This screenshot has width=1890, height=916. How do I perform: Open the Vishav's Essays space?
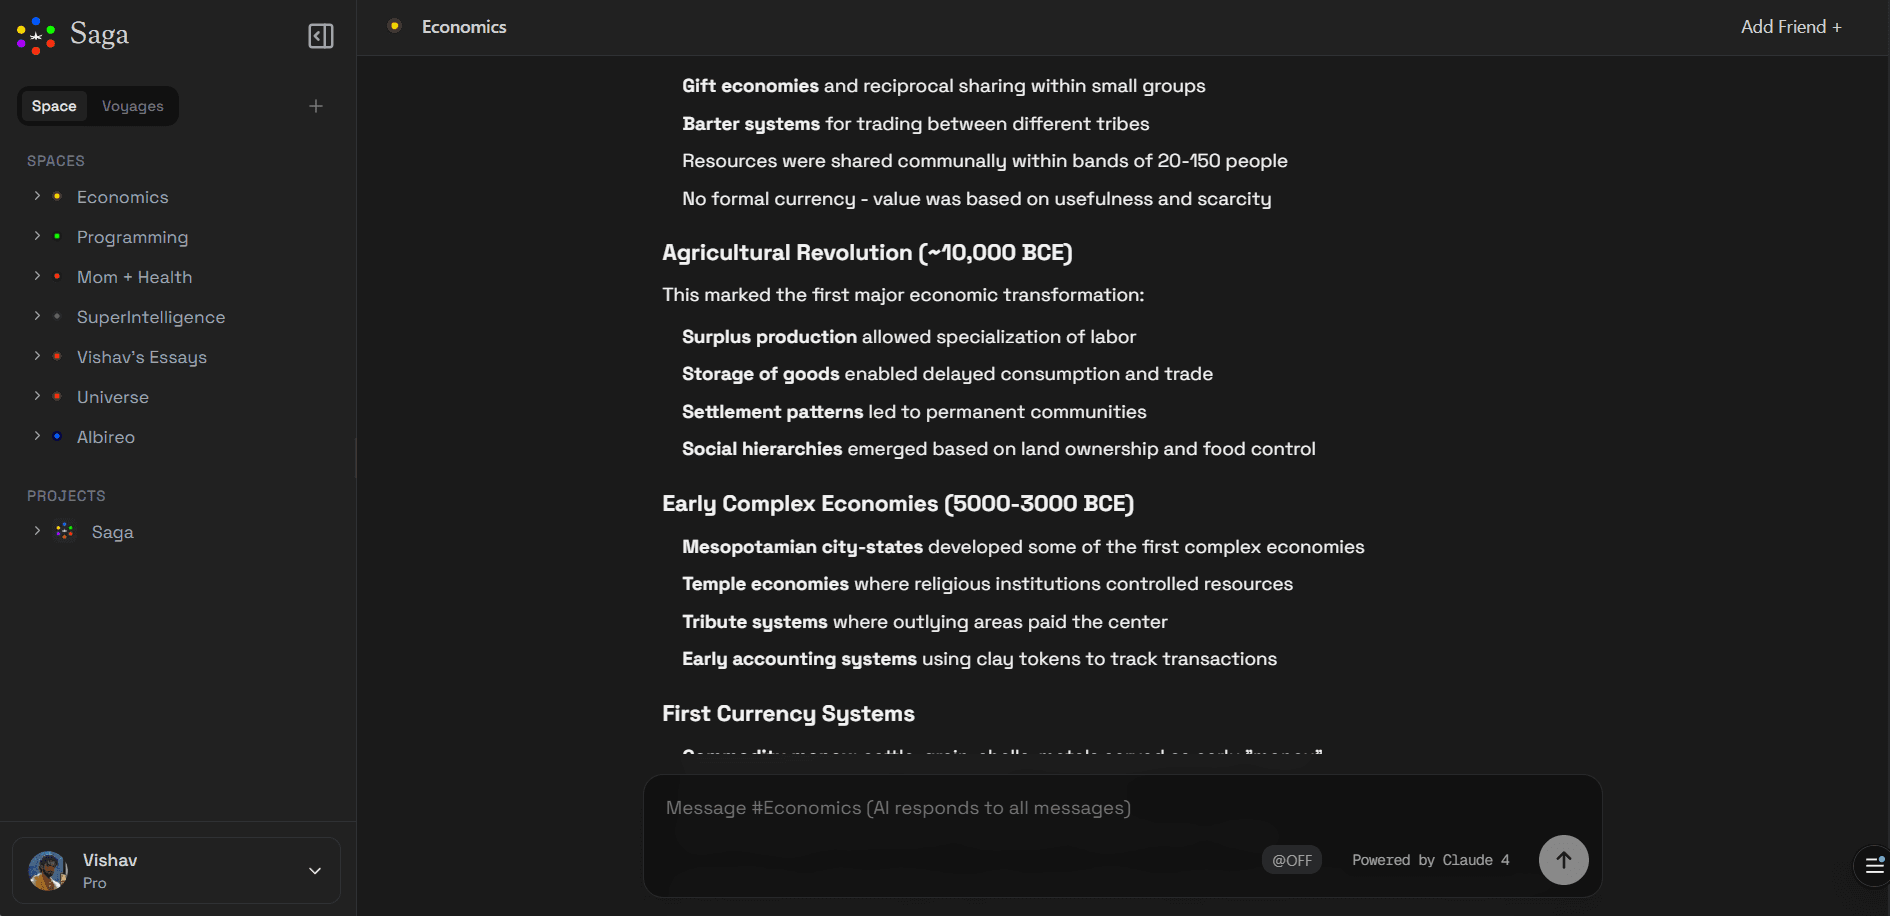(x=142, y=357)
